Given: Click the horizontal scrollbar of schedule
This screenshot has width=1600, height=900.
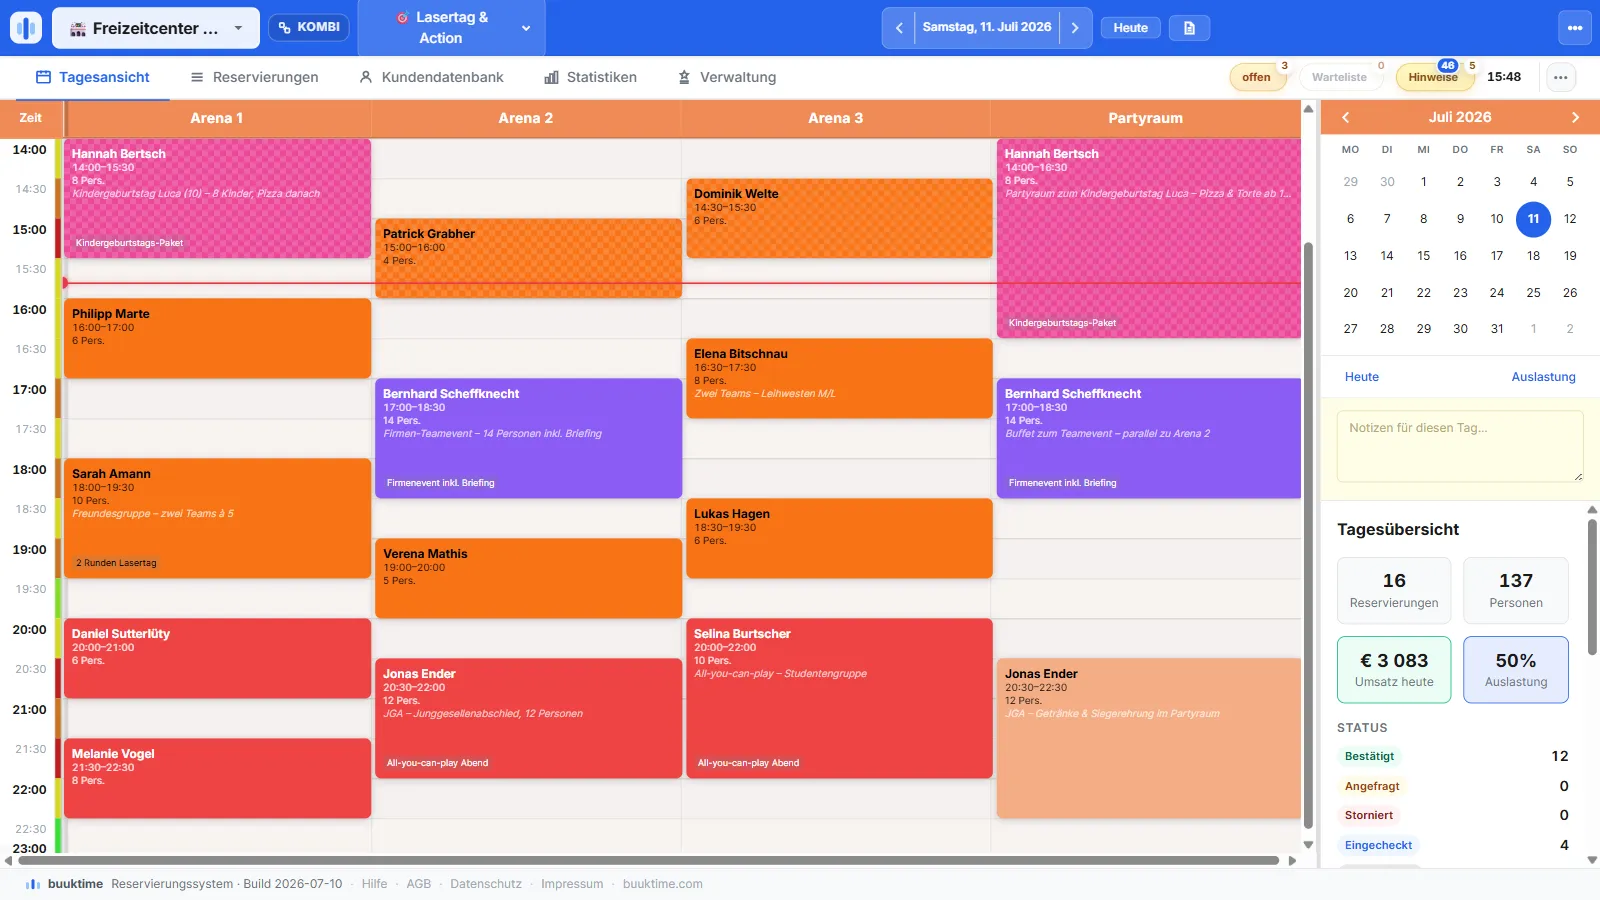Looking at the screenshot, I should (x=648, y=860).
